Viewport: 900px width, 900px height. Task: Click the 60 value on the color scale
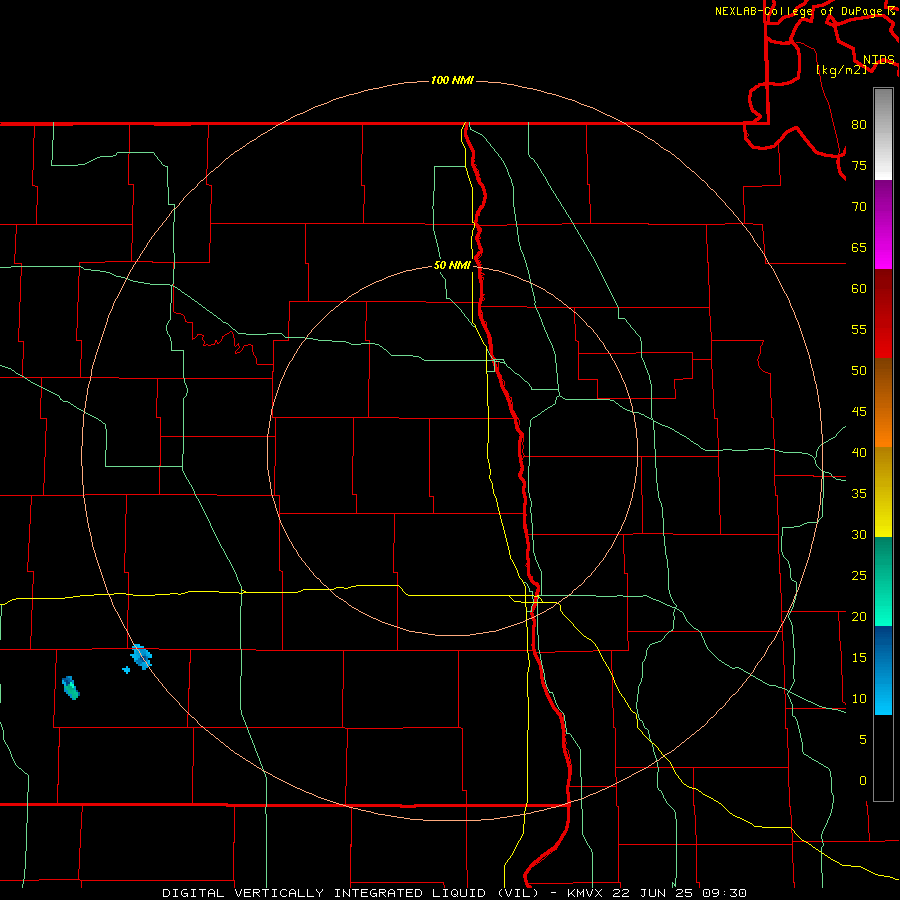coord(859,289)
